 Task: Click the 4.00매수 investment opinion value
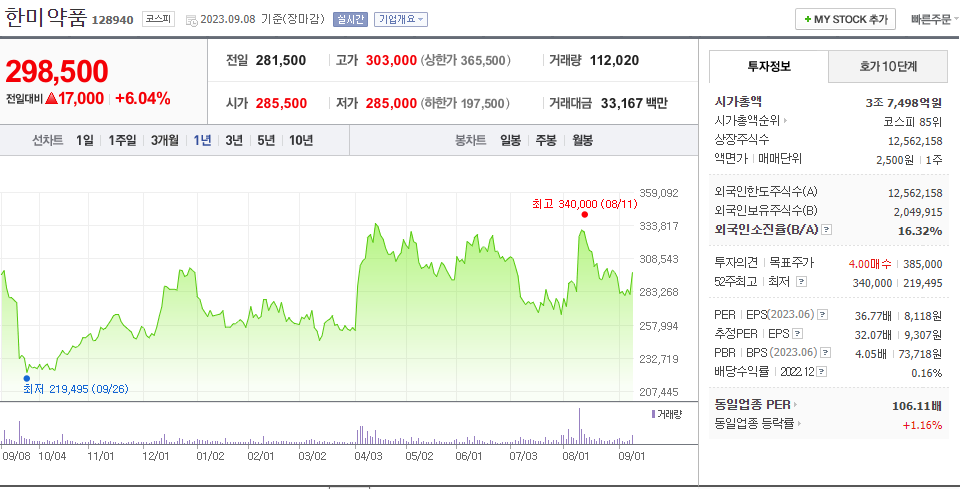[870, 264]
